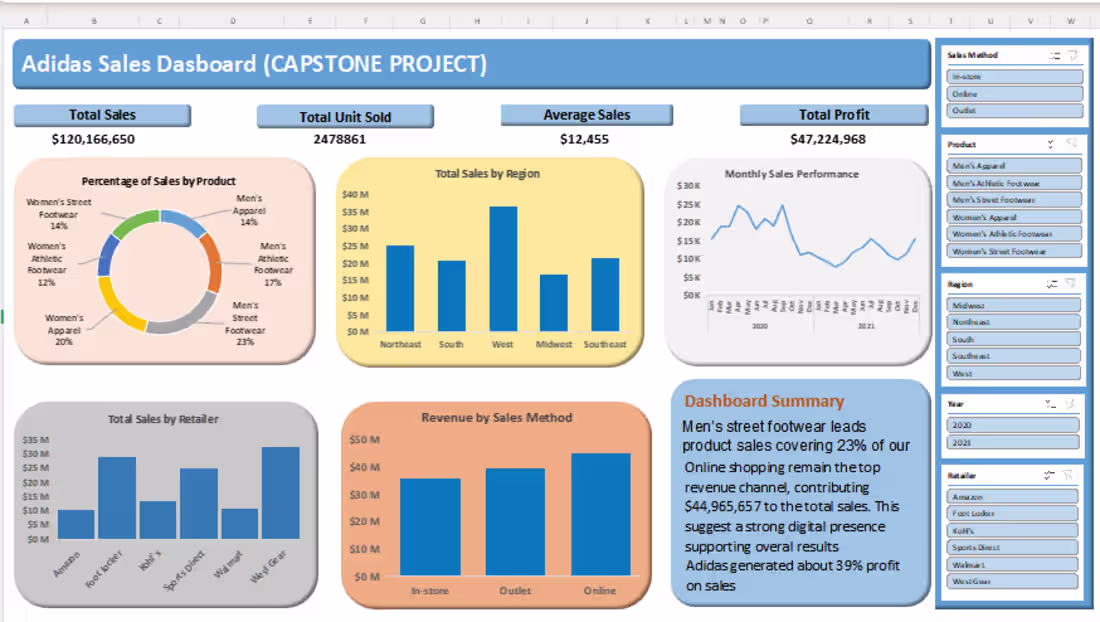Screen dimensions: 1100x622
Task: Select Women's Athletic Footwear slicer item
Action: tap(1013, 234)
